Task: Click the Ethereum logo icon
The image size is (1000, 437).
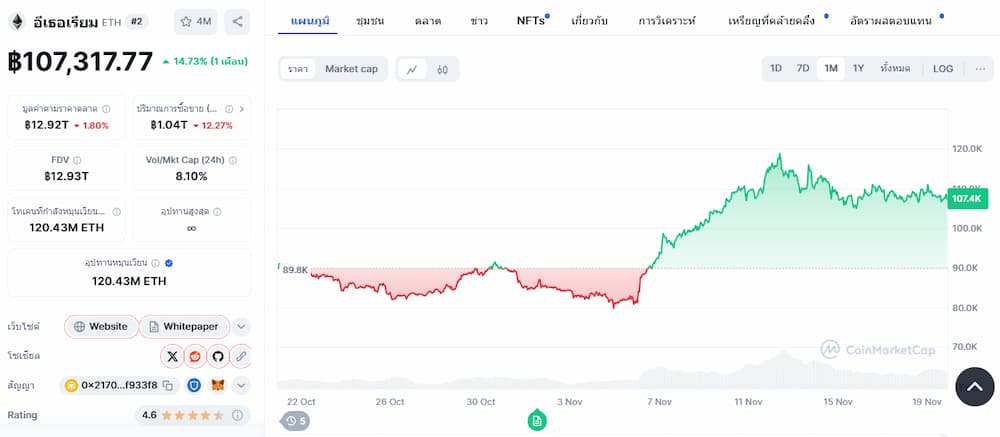Action: click(x=17, y=22)
